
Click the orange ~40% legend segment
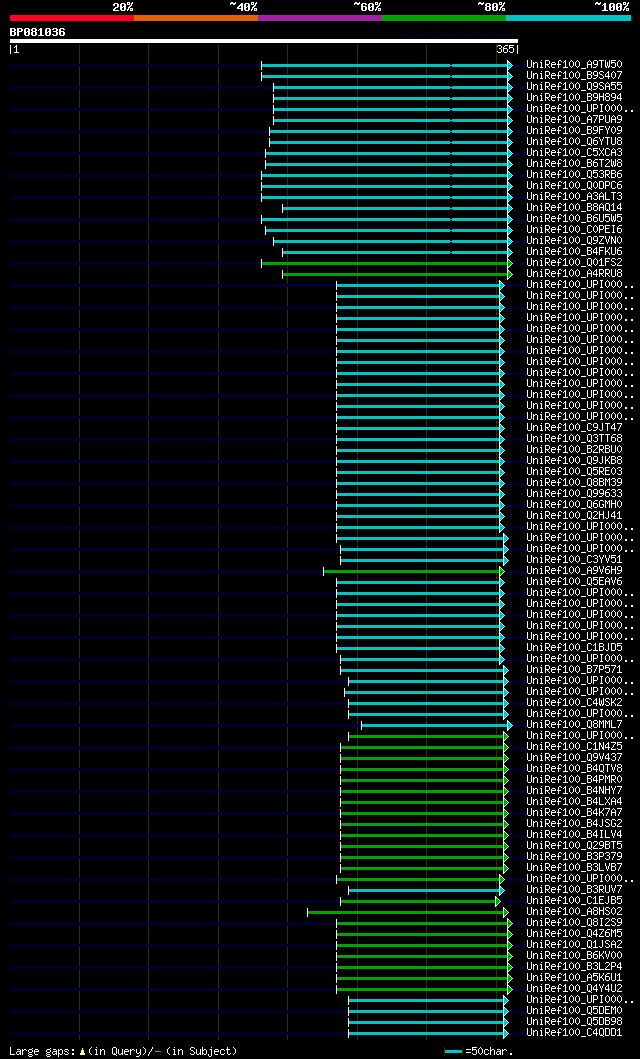click(x=196, y=18)
